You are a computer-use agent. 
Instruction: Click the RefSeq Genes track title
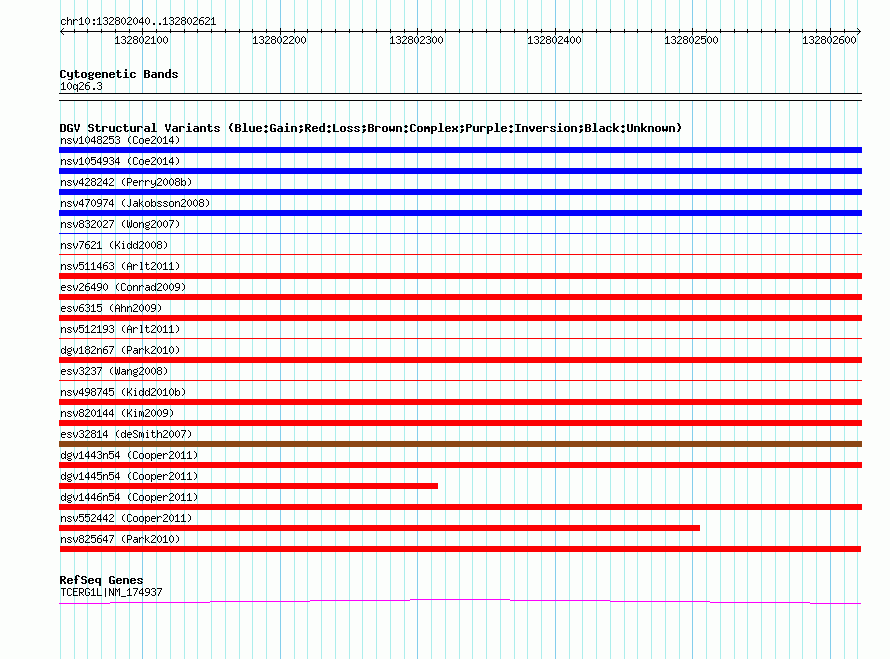(101, 580)
